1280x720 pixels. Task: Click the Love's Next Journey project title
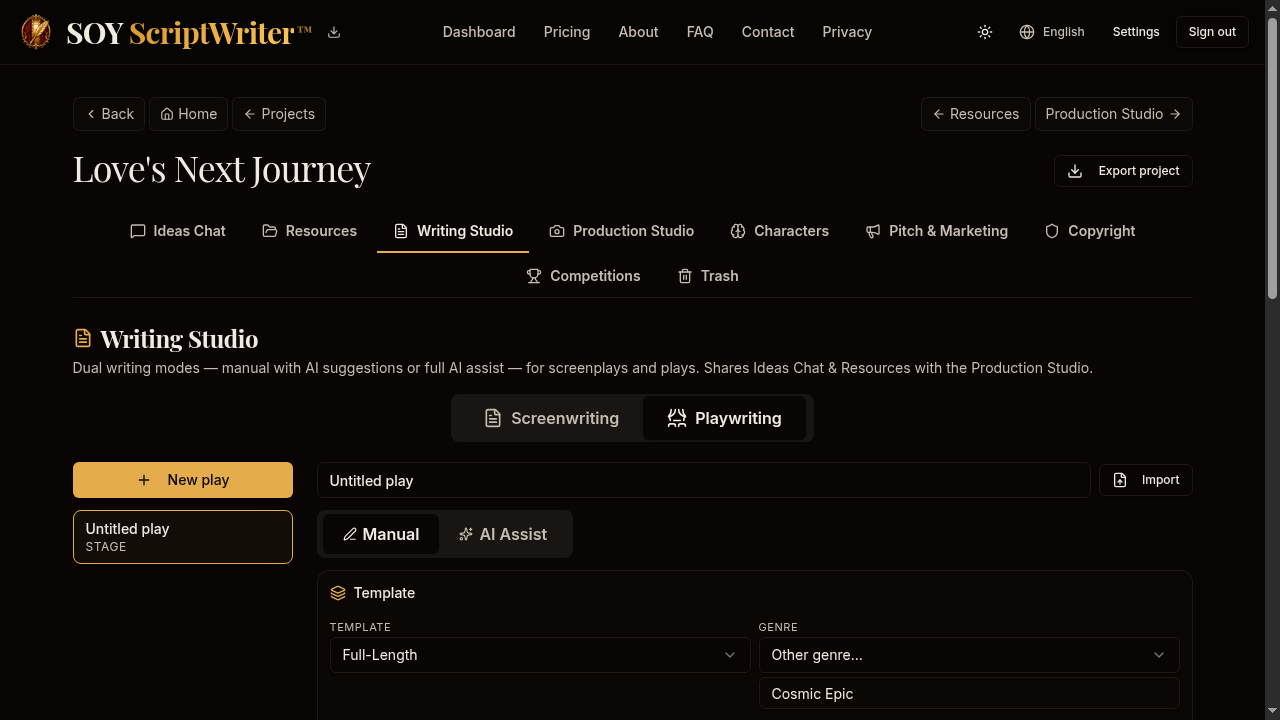coord(222,169)
